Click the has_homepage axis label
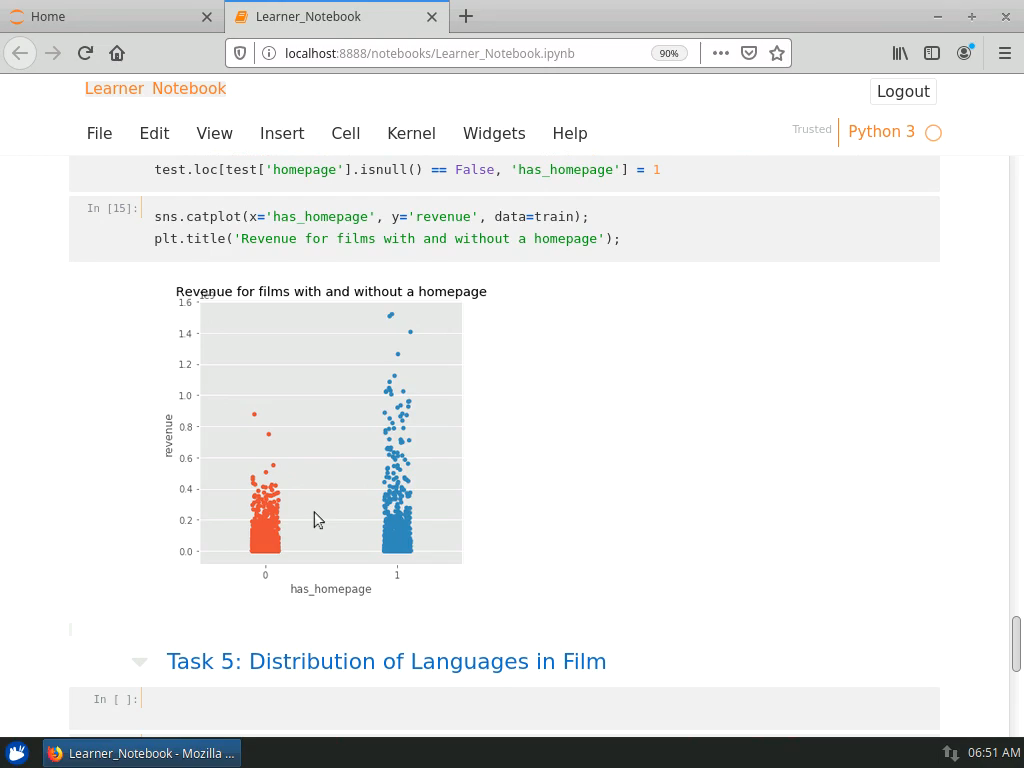The width and height of the screenshot is (1024, 768). [330, 589]
